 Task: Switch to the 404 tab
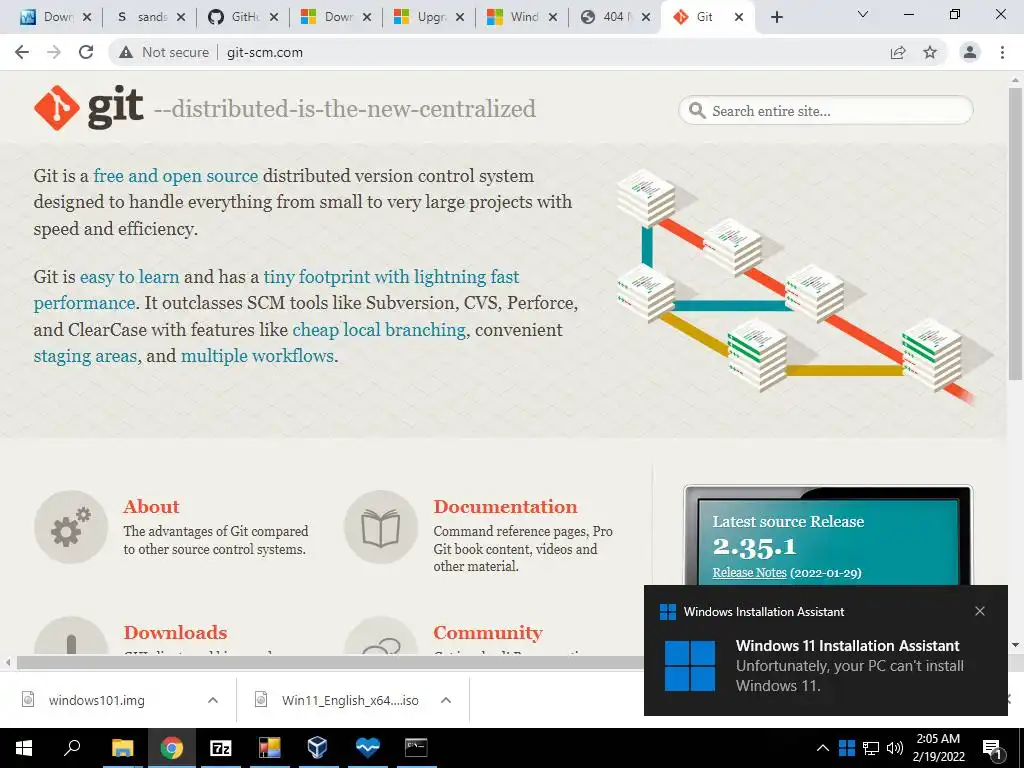(615, 17)
